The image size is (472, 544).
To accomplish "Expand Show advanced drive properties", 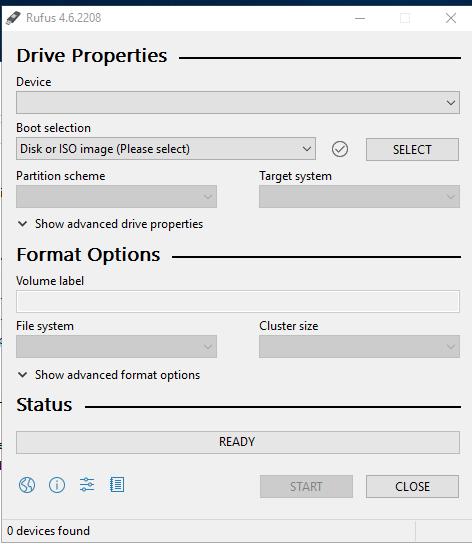I will tap(110, 224).
